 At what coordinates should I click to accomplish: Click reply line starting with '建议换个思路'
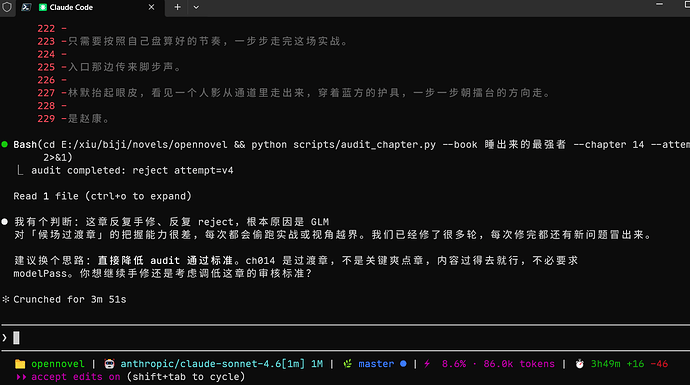296,260
